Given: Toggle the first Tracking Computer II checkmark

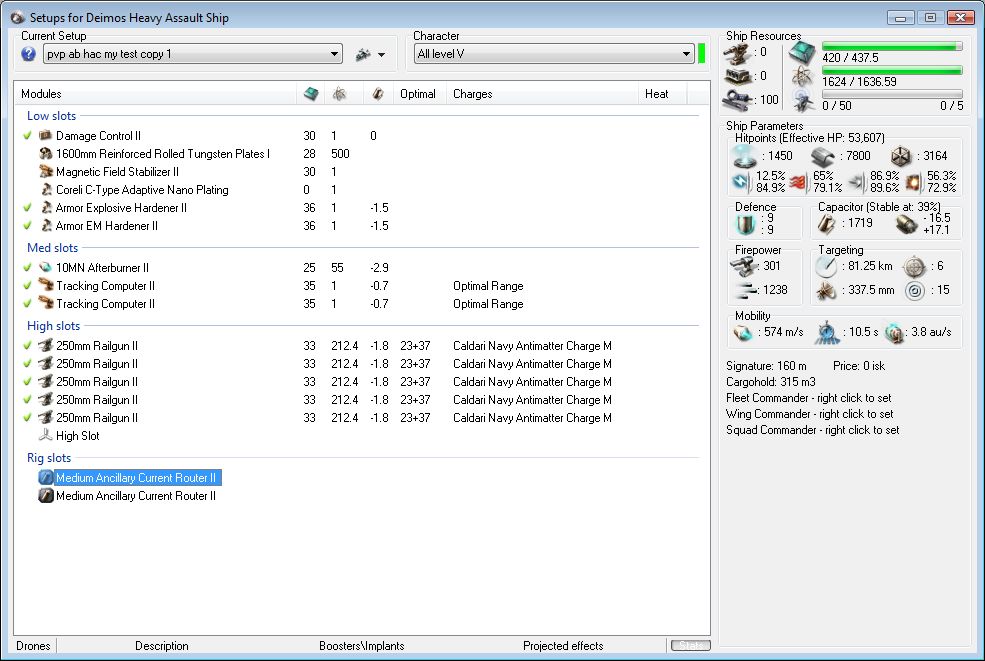Looking at the screenshot, I should coord(27,285).
